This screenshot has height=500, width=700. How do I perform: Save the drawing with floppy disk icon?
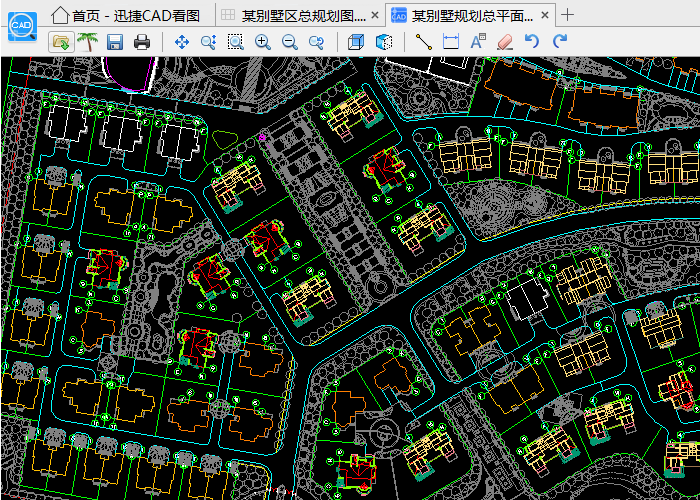(x=115, y=42)
